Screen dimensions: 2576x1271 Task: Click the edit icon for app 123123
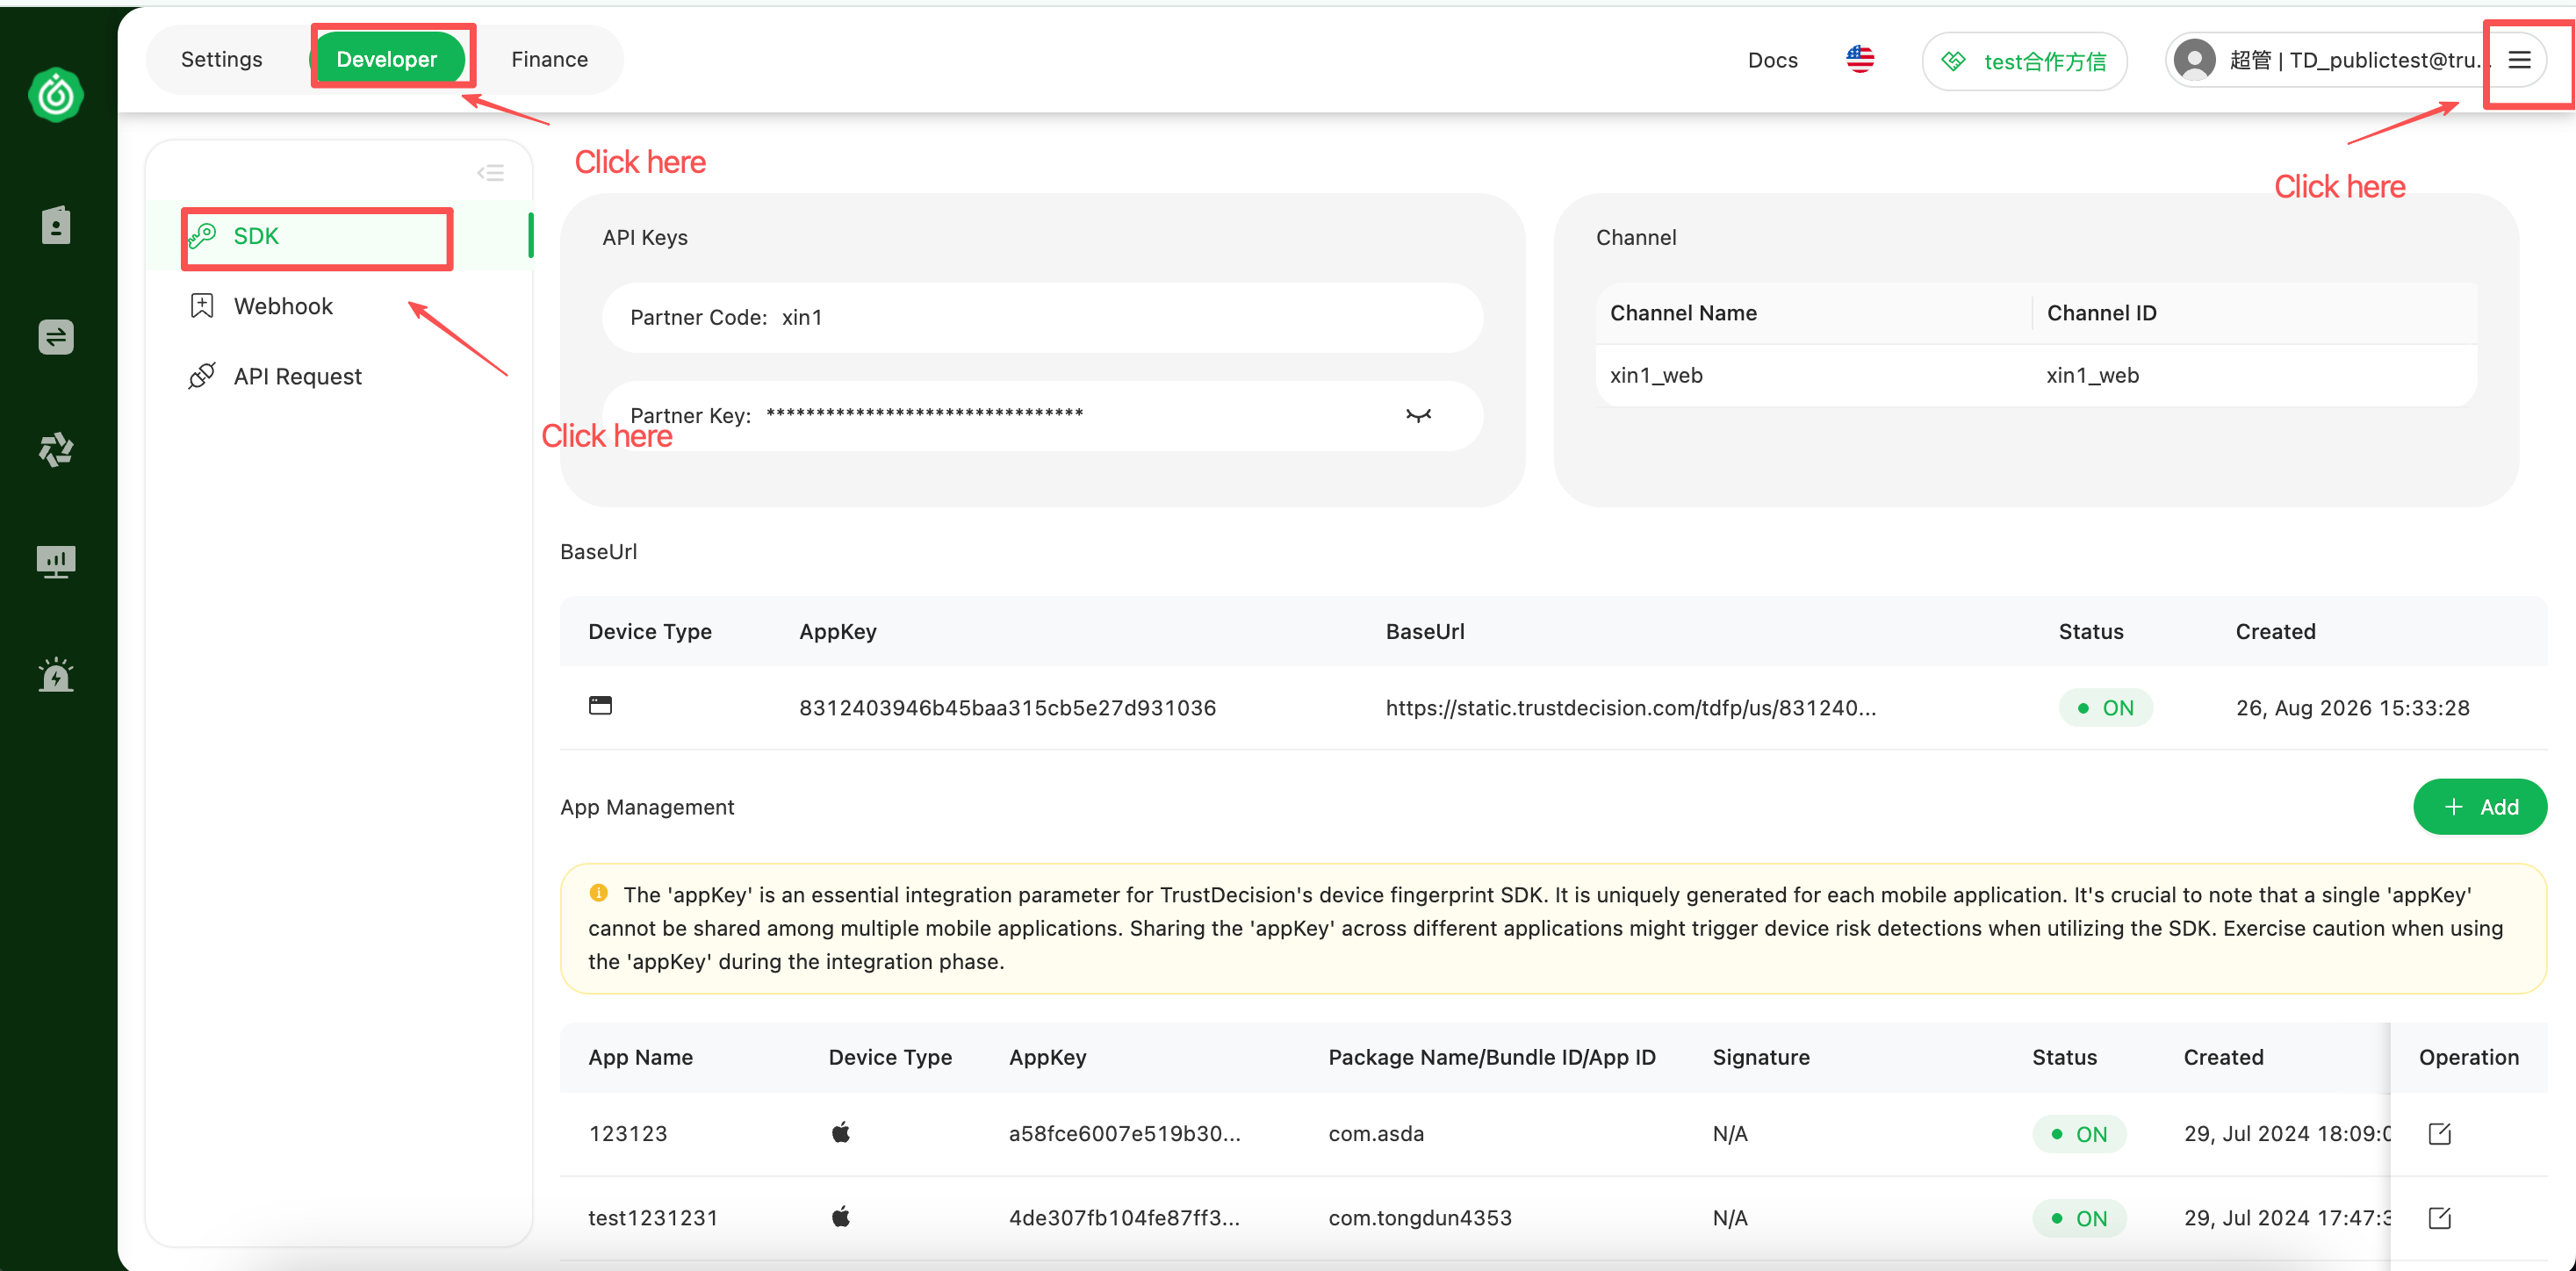[2439, 1133]
